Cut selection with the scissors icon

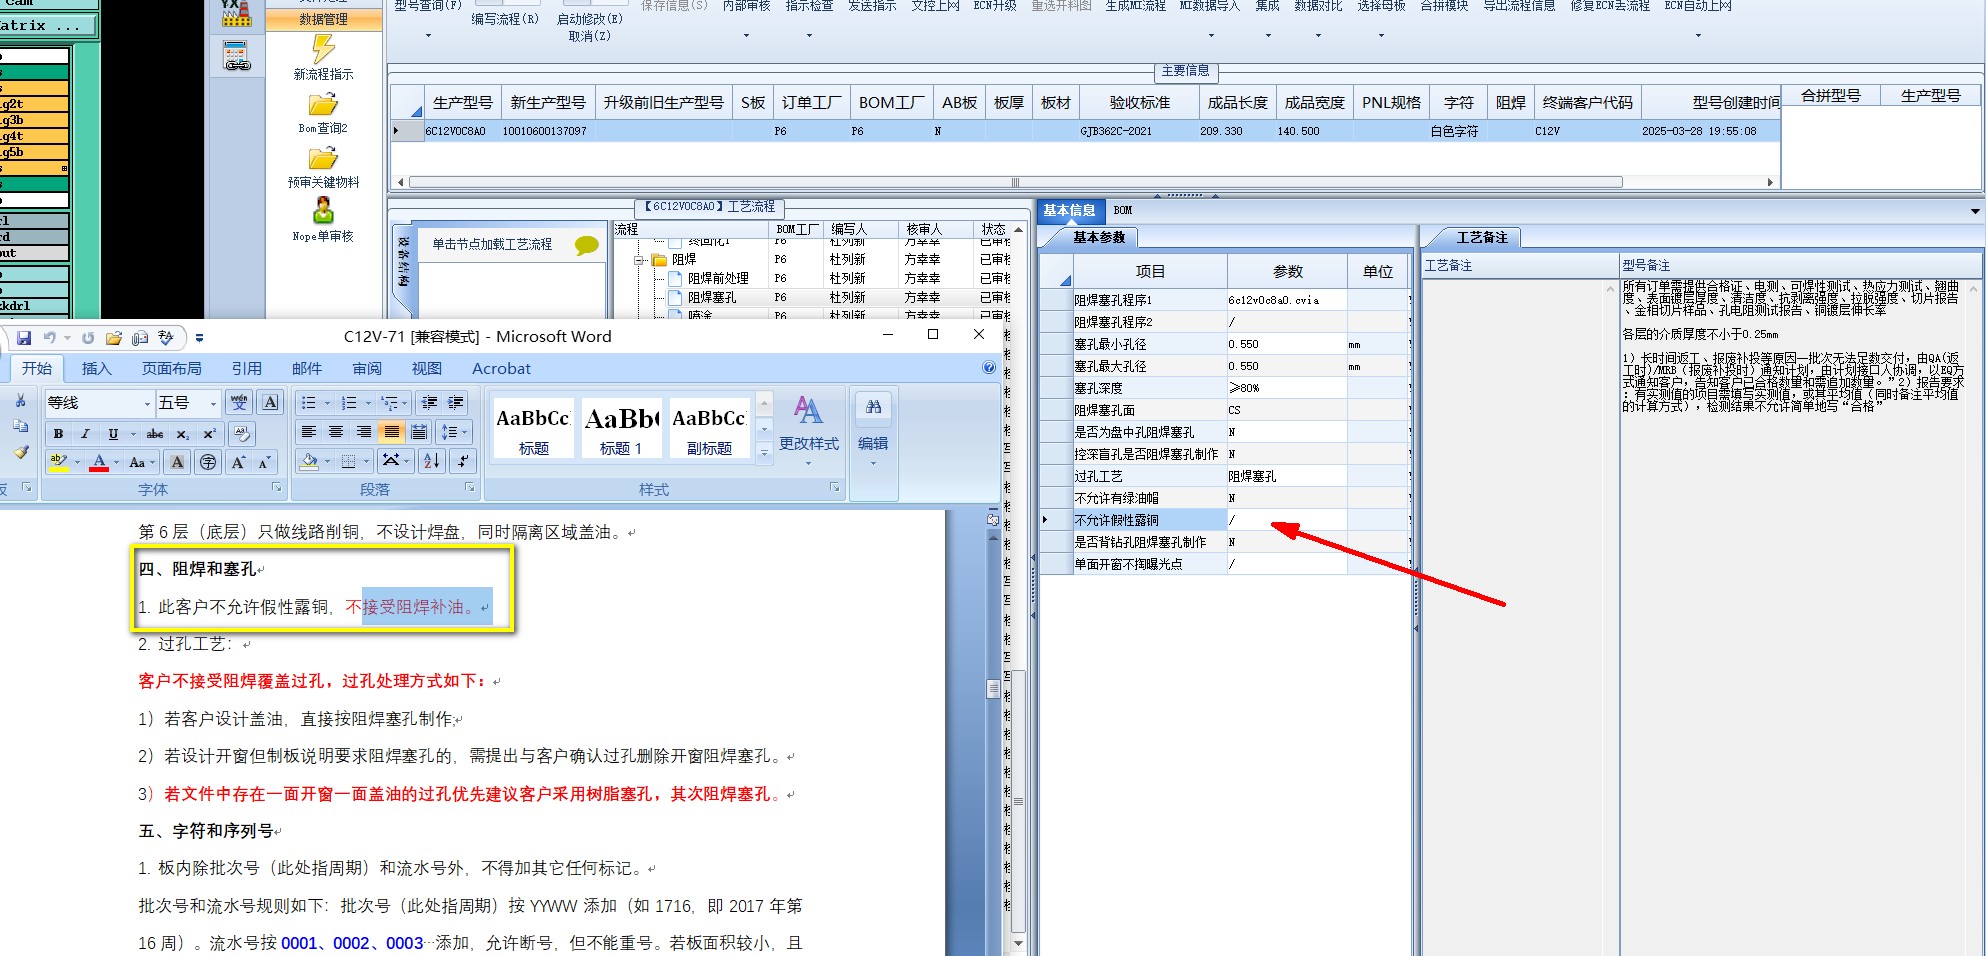(x=20, y=401)
